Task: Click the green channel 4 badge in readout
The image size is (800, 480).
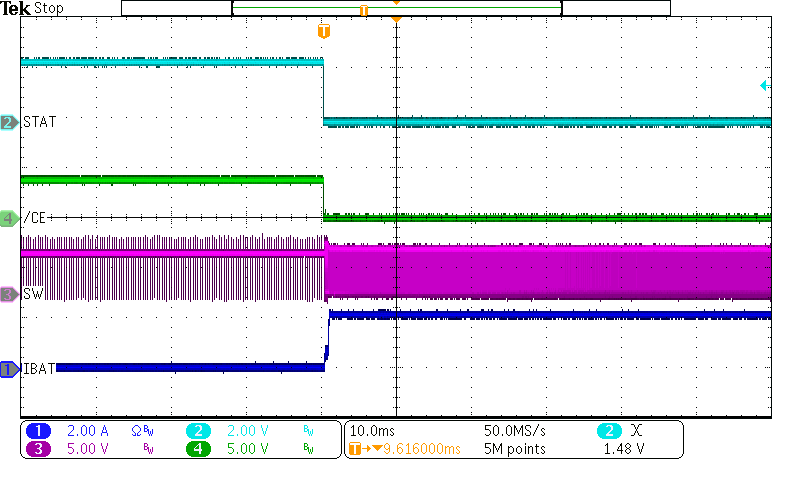Action: (199, 449)
